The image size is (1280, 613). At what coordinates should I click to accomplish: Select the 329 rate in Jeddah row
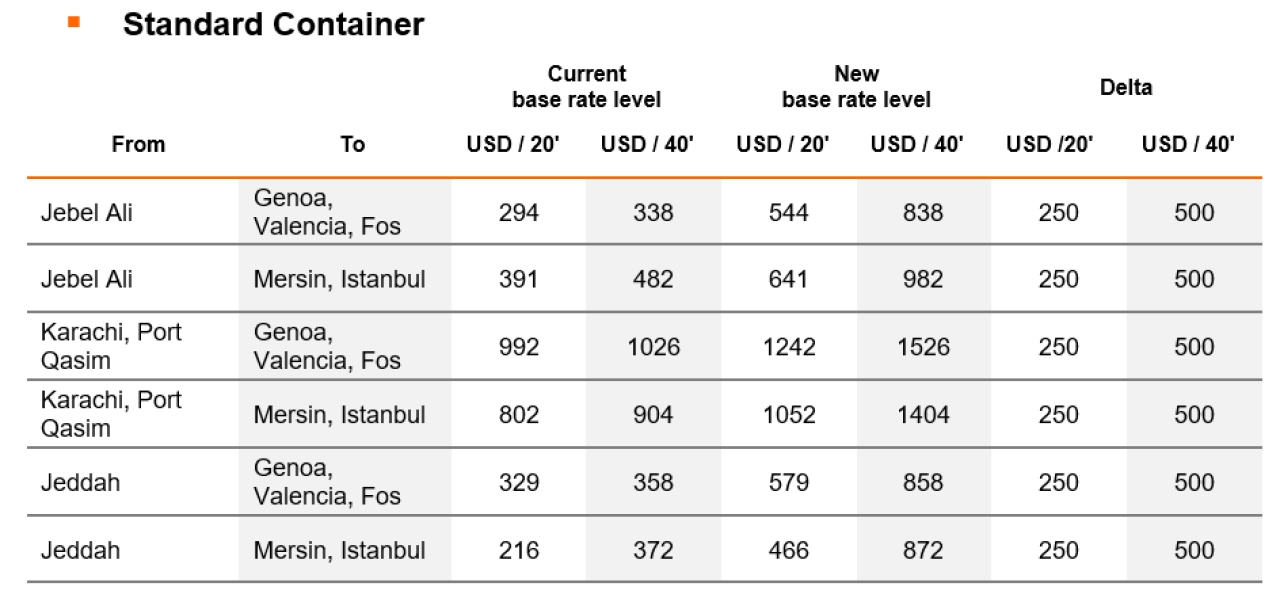[x=518, y=483]
